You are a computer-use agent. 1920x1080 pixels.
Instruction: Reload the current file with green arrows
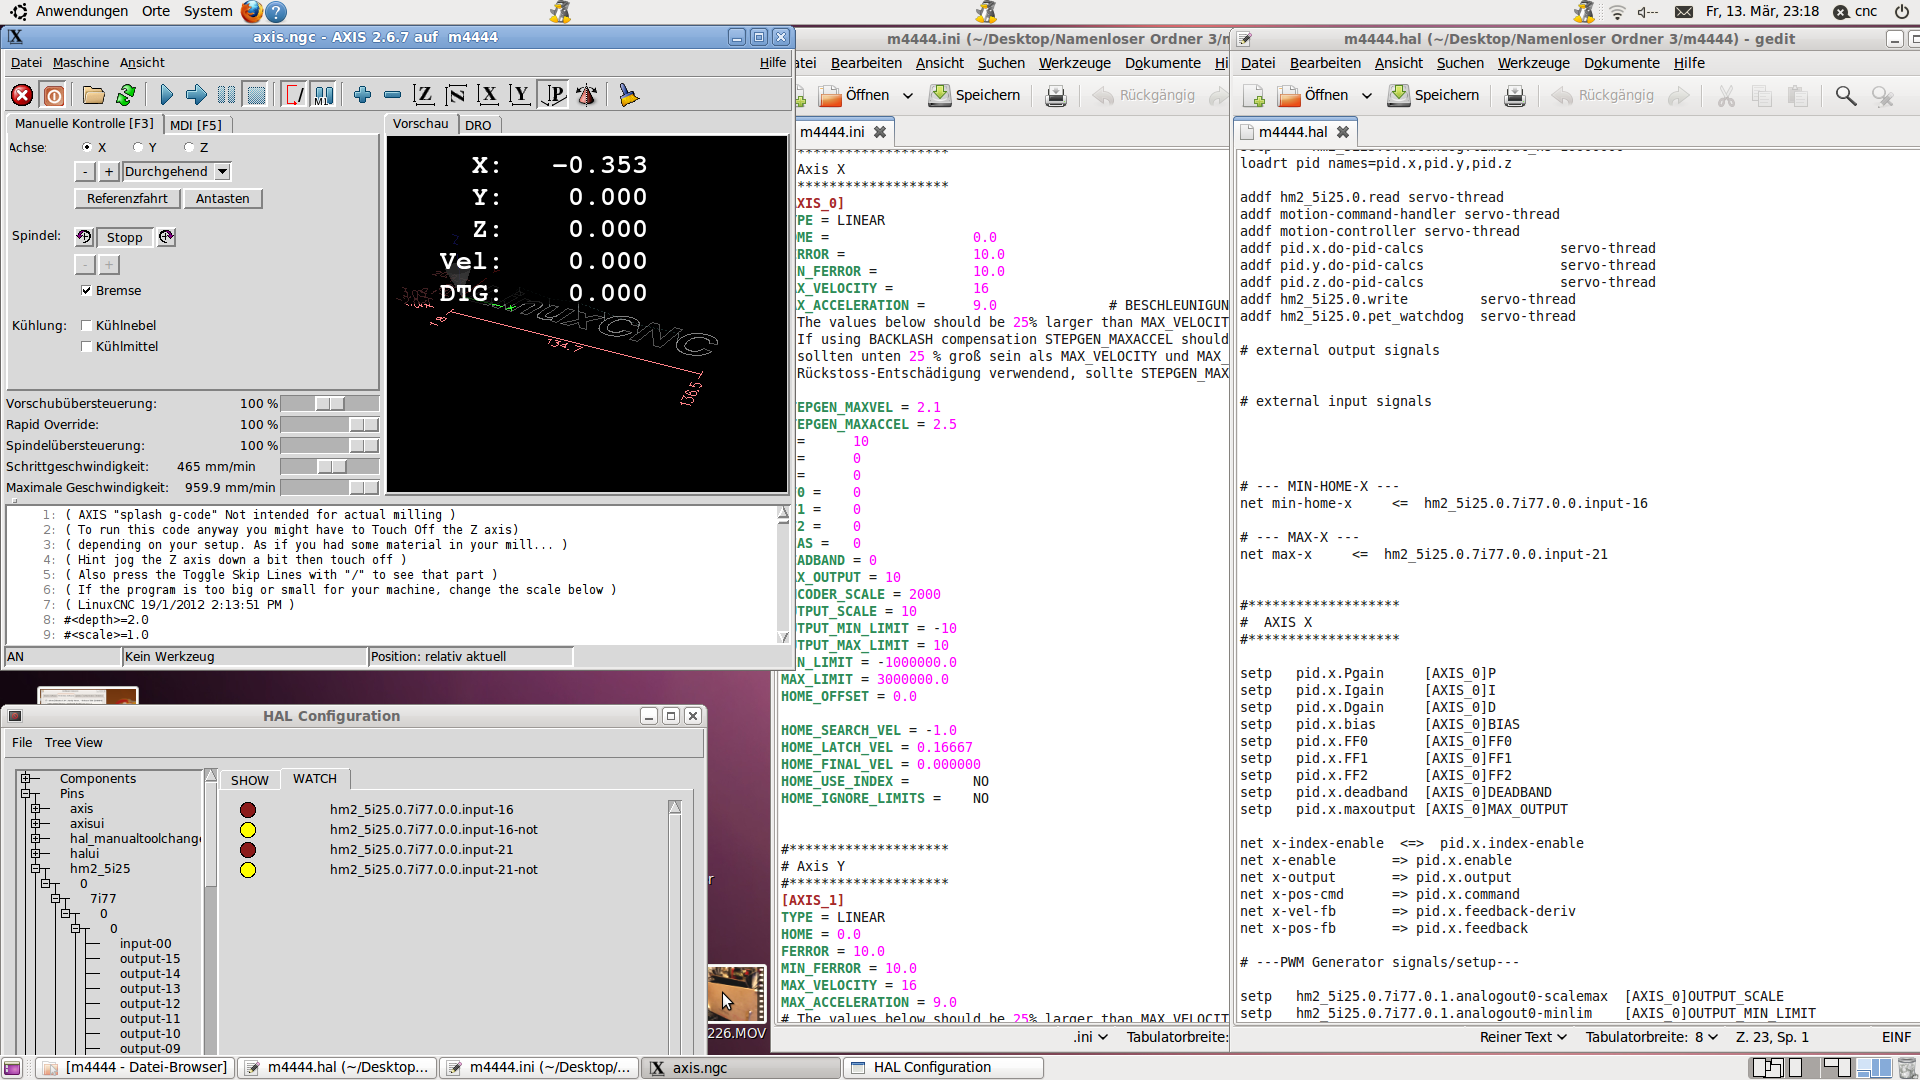(x=125, y=95)
